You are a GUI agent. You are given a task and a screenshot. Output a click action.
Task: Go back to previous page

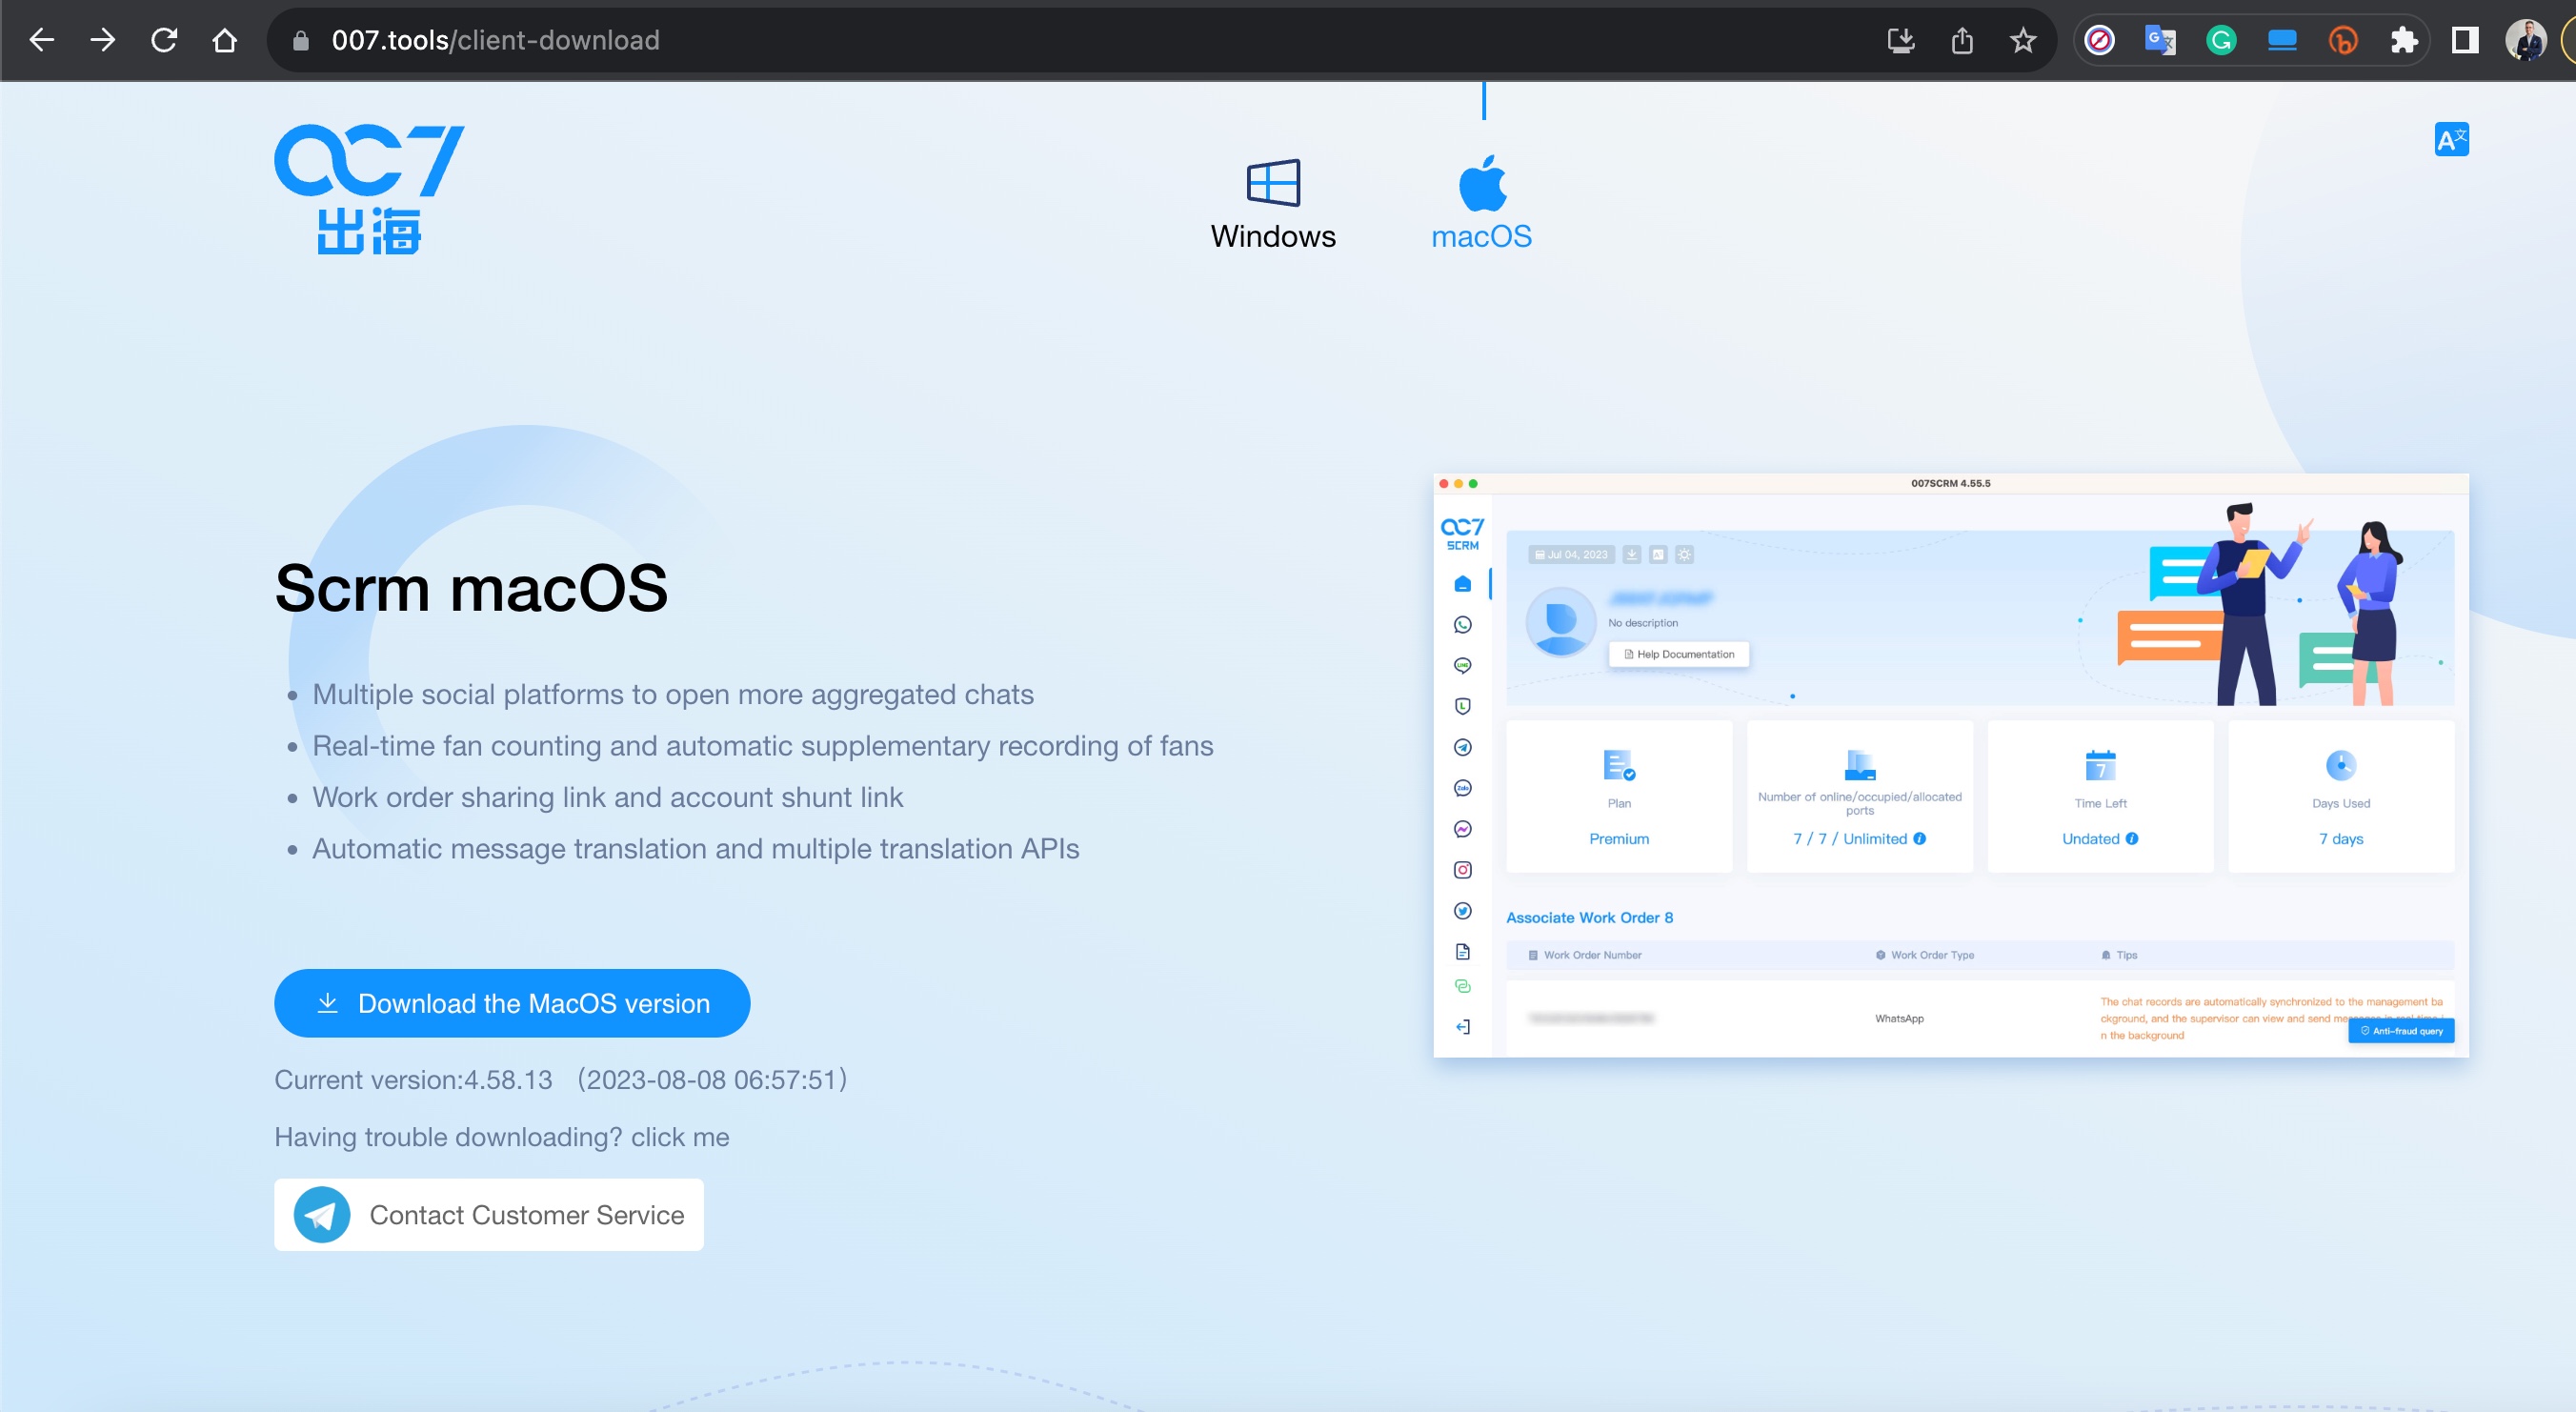[x=42, y=40]
